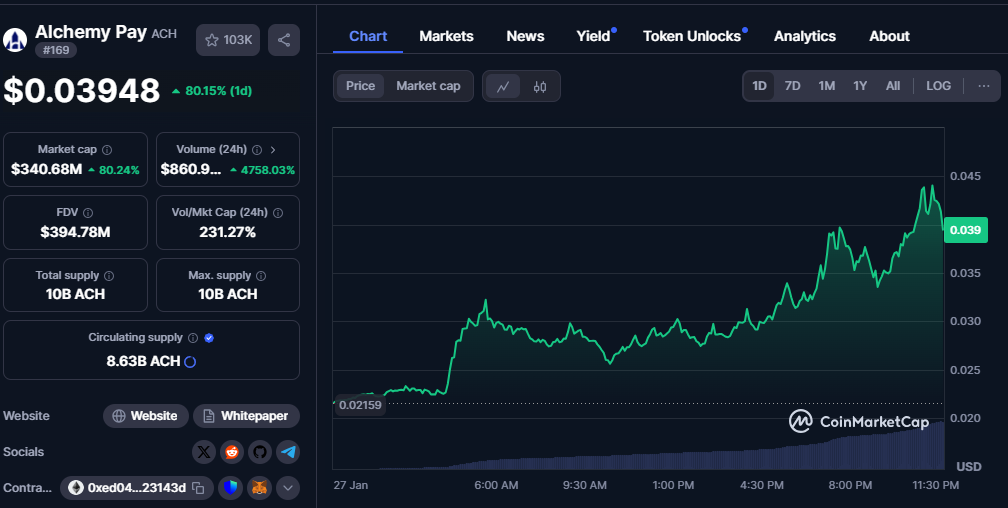Image resolution: width=1008 pixels, height=508 pixels.
Task: Open Total supply info icon
Action: pos(109,276)
